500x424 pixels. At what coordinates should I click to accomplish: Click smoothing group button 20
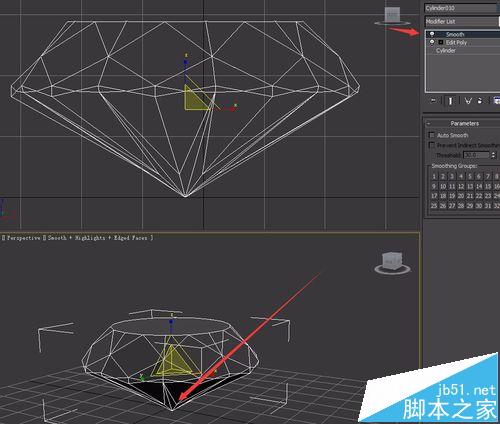[x=461, y=196]
